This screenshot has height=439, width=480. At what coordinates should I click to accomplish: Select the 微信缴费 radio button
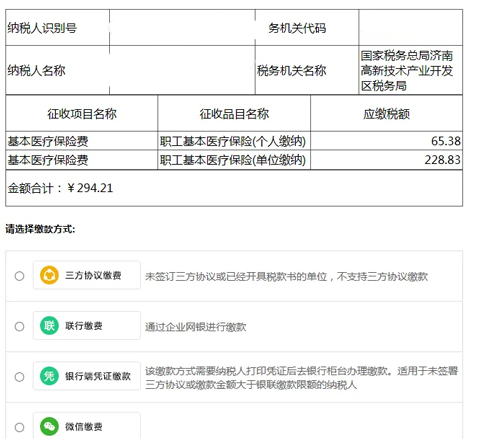[x=19, y=427]
